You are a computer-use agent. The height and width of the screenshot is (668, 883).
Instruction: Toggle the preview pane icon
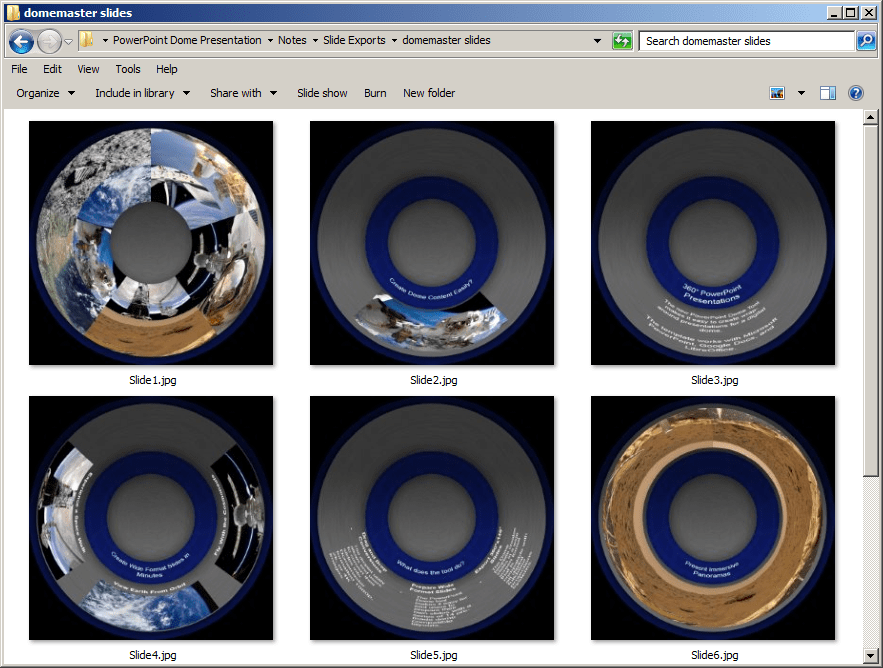tap(827, 93)
